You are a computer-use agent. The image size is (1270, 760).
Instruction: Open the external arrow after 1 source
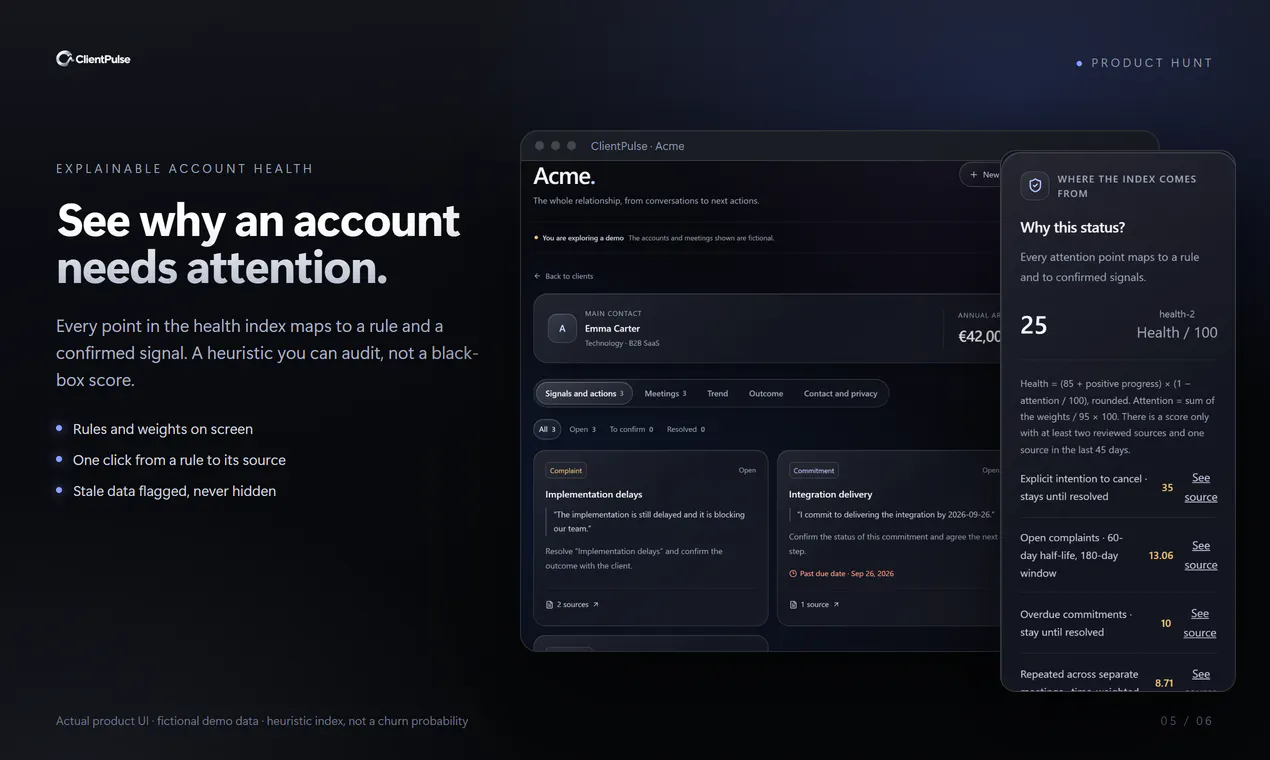(836, 605)
